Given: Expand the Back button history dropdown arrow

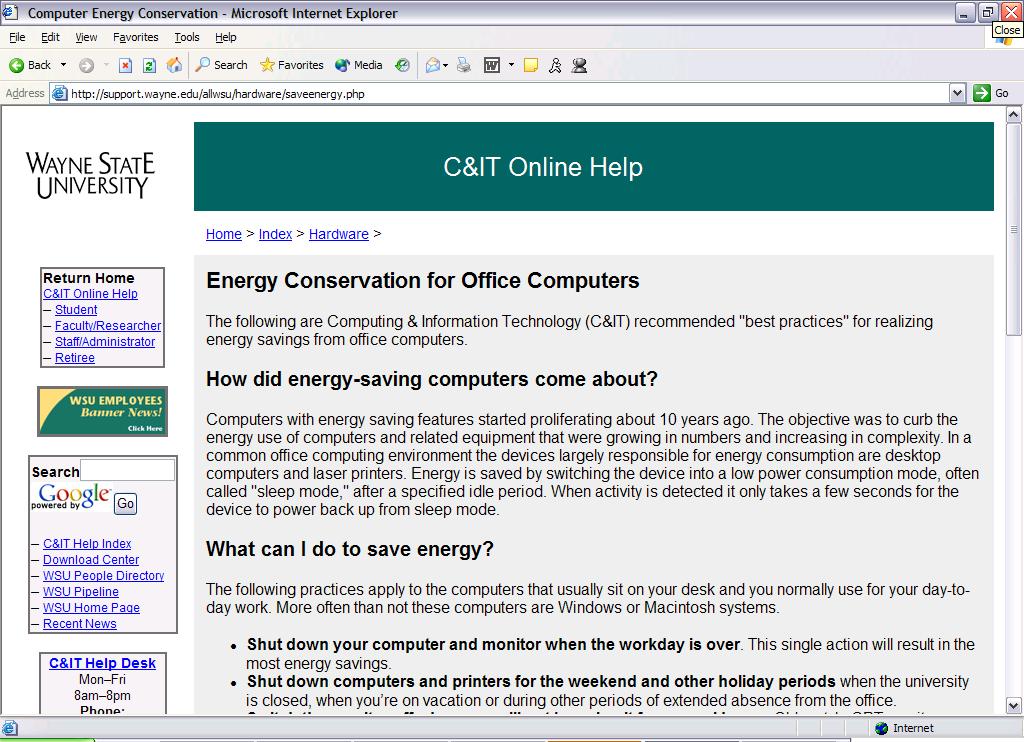Looking at the screenshot, I should click(64, 65).
